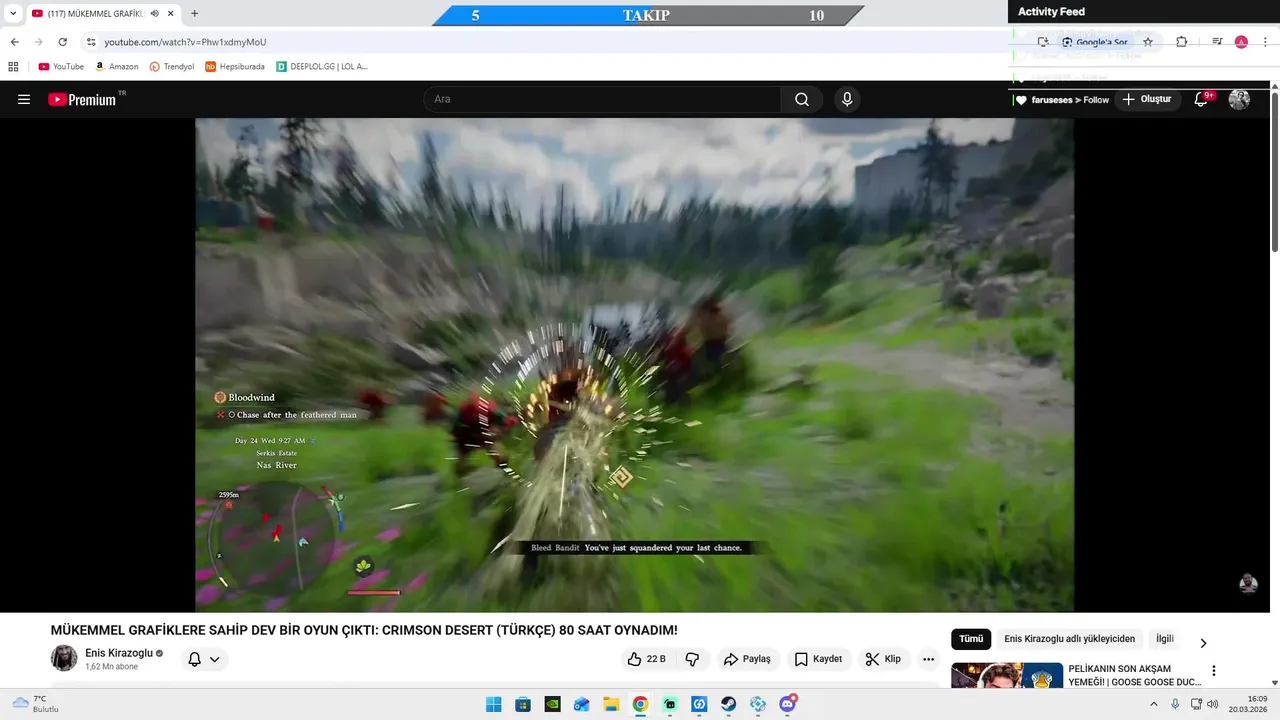Open more actions three-dot menu below video
The image size is (1280, 720).
click(928, 659)
